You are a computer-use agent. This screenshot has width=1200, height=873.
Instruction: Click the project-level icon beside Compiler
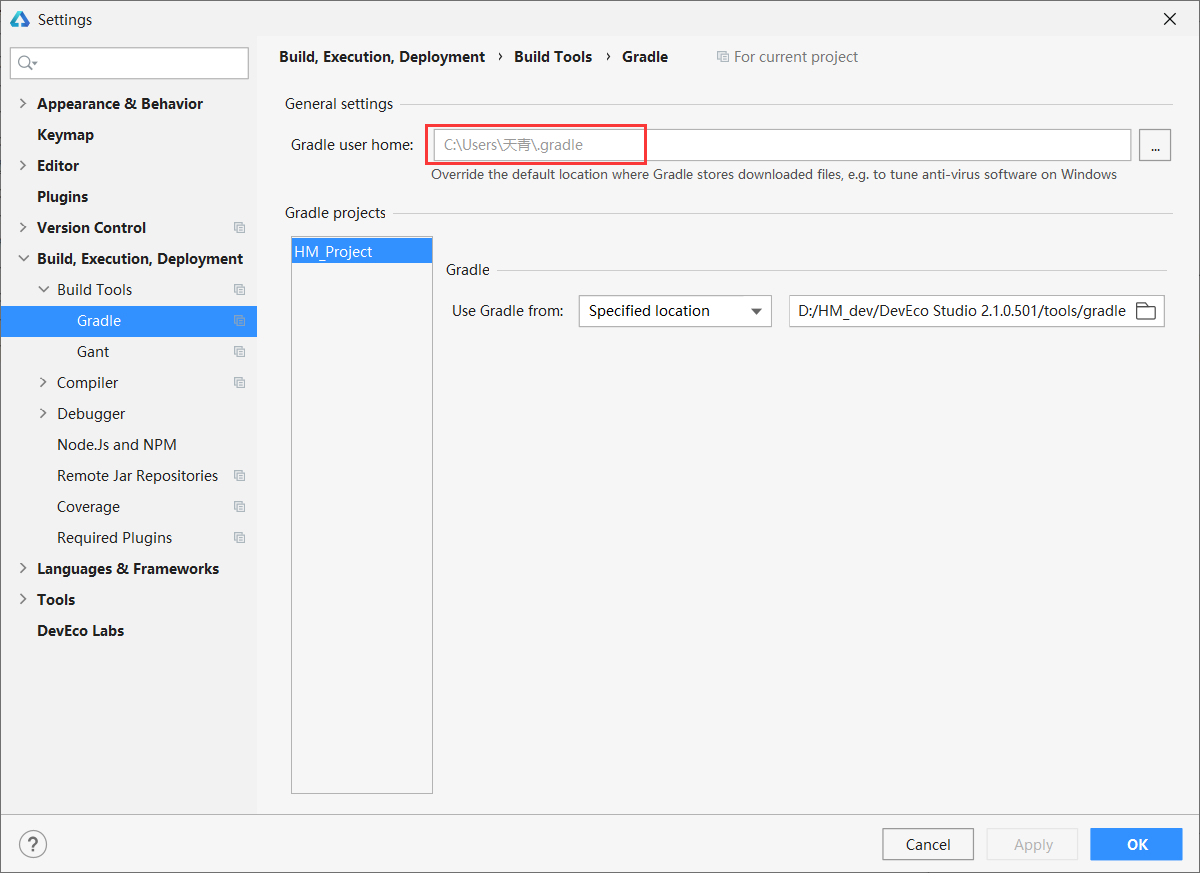pyautogui.click(x=239, y=383)
